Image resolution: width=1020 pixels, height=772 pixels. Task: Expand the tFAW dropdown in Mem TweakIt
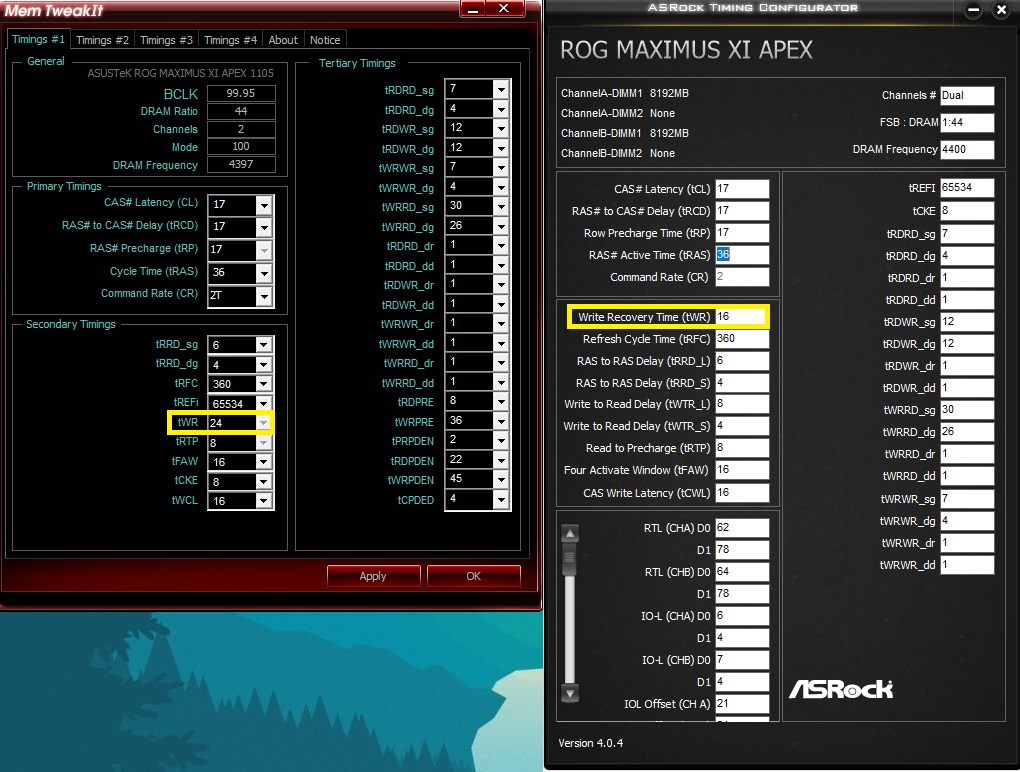(263, 462)
